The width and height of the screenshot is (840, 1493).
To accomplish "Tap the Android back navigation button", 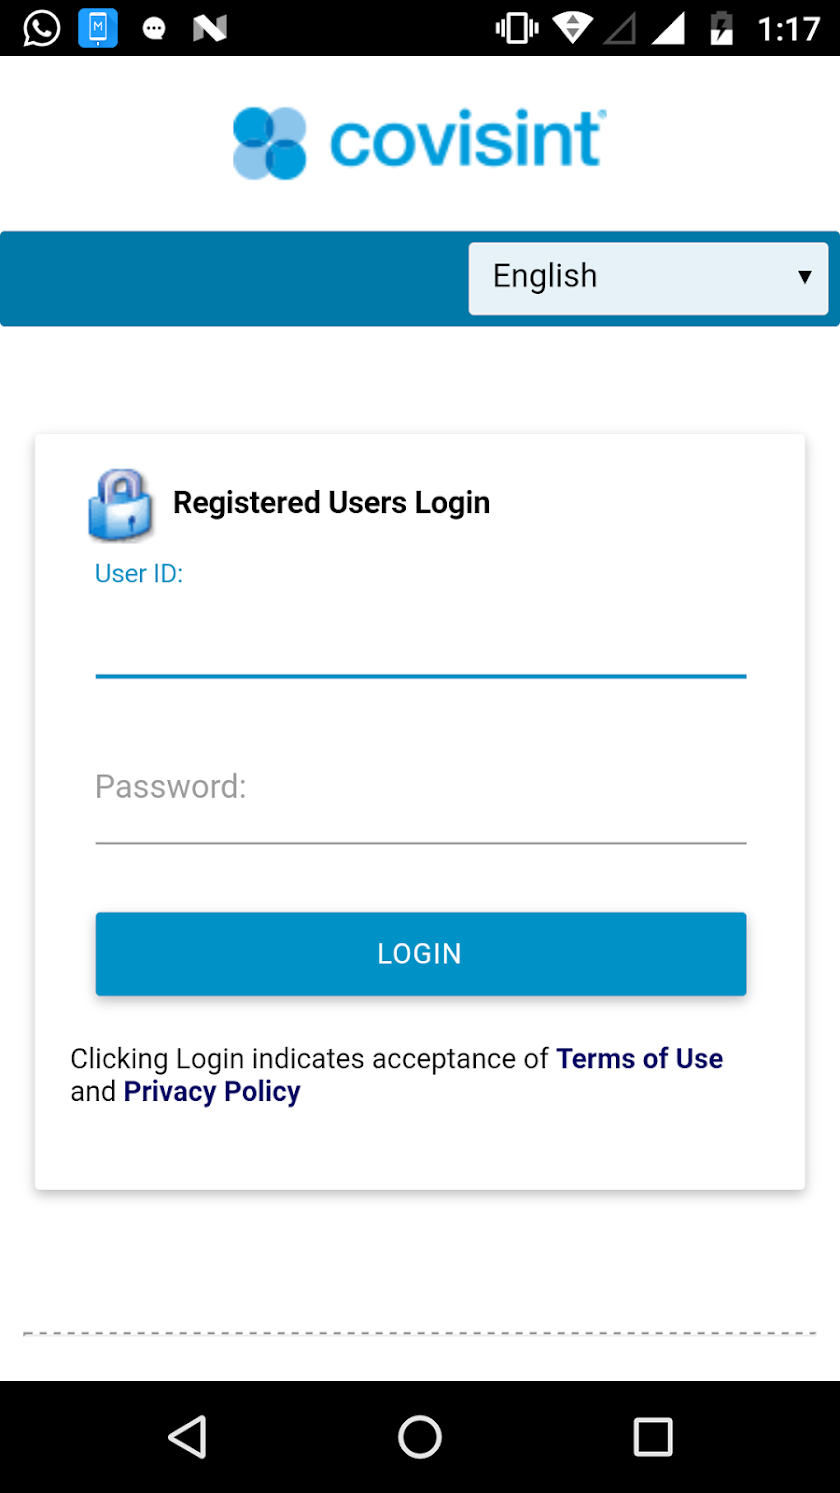I will 187,1437.
